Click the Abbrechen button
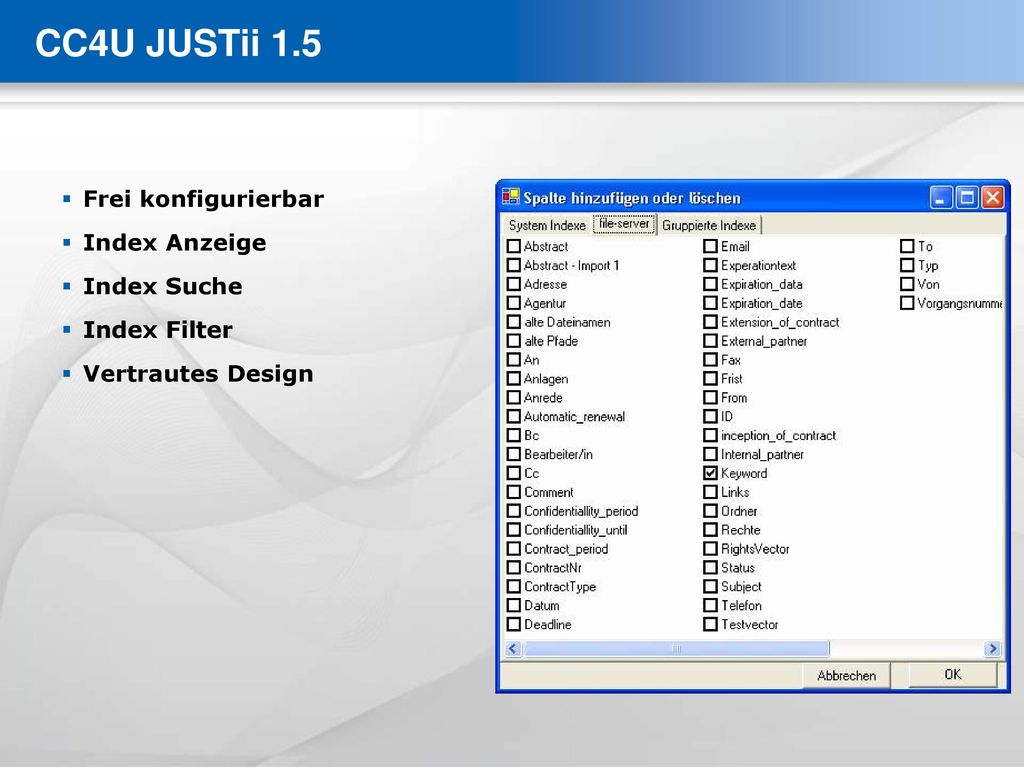1024x768 pixels. 846,675
